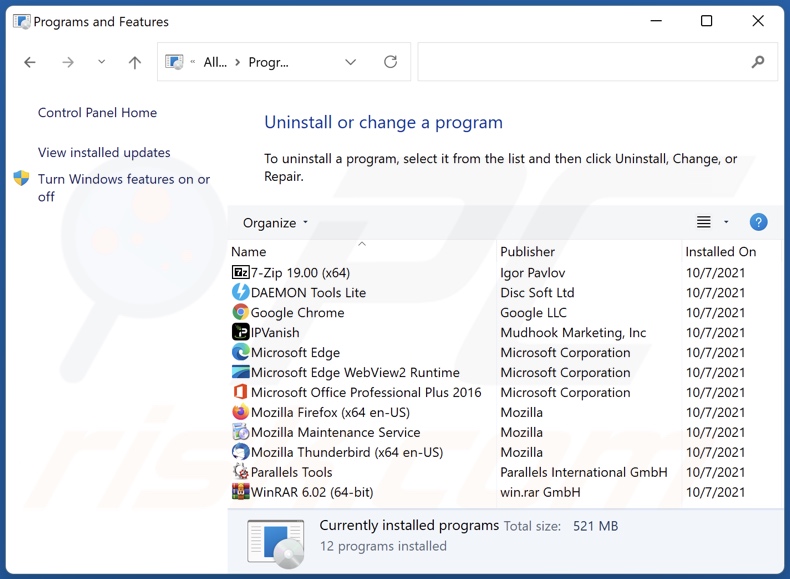Open the Organize dropdown menu
Screen dimensions: 790x579
[276, 223]
